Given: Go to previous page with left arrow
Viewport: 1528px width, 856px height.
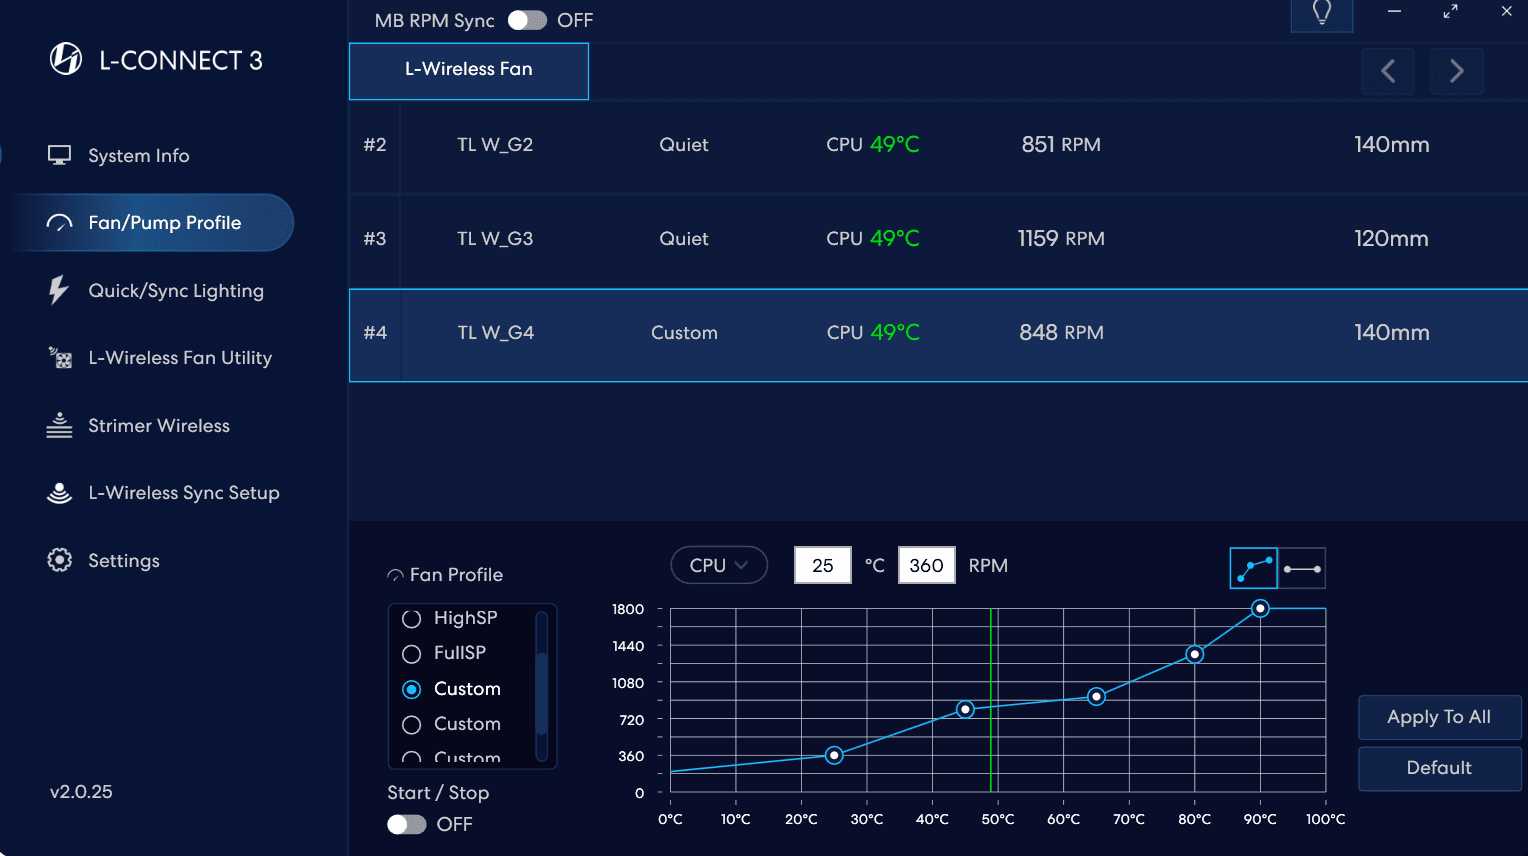Looking at the screenshot, I should click(x=1388, y=71).
